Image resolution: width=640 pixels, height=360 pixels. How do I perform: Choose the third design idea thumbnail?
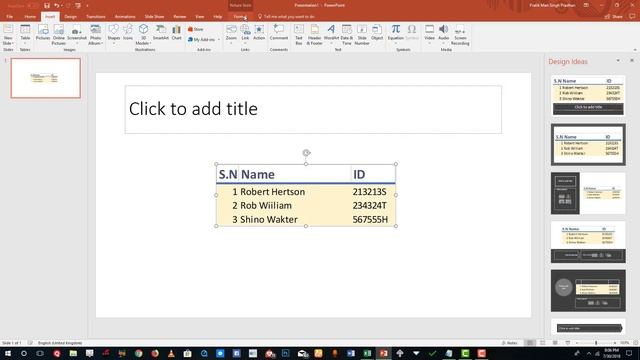tap(588, 193)
